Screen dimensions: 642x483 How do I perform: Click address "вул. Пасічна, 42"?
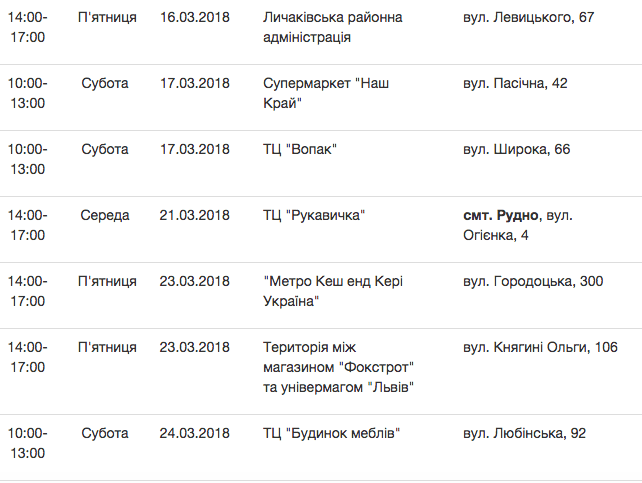pos(515,83)
